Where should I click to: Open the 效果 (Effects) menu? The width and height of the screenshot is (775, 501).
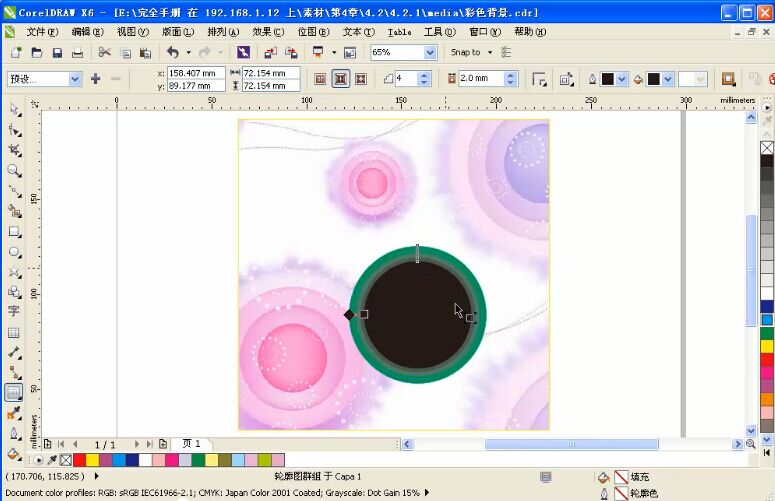tap(268, 32)
